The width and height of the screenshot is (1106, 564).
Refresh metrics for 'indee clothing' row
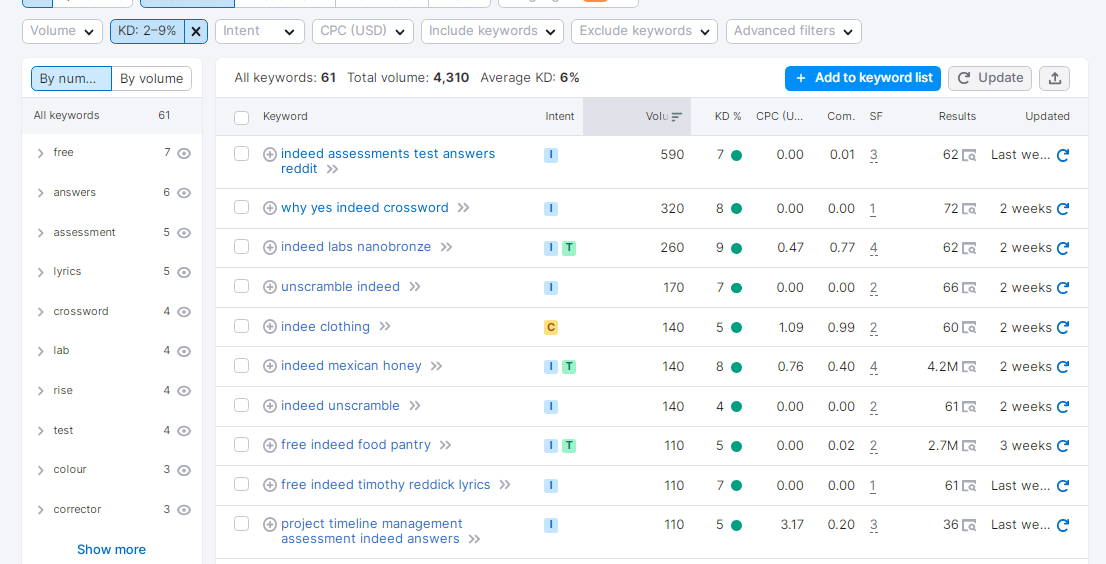[1063, 328]
